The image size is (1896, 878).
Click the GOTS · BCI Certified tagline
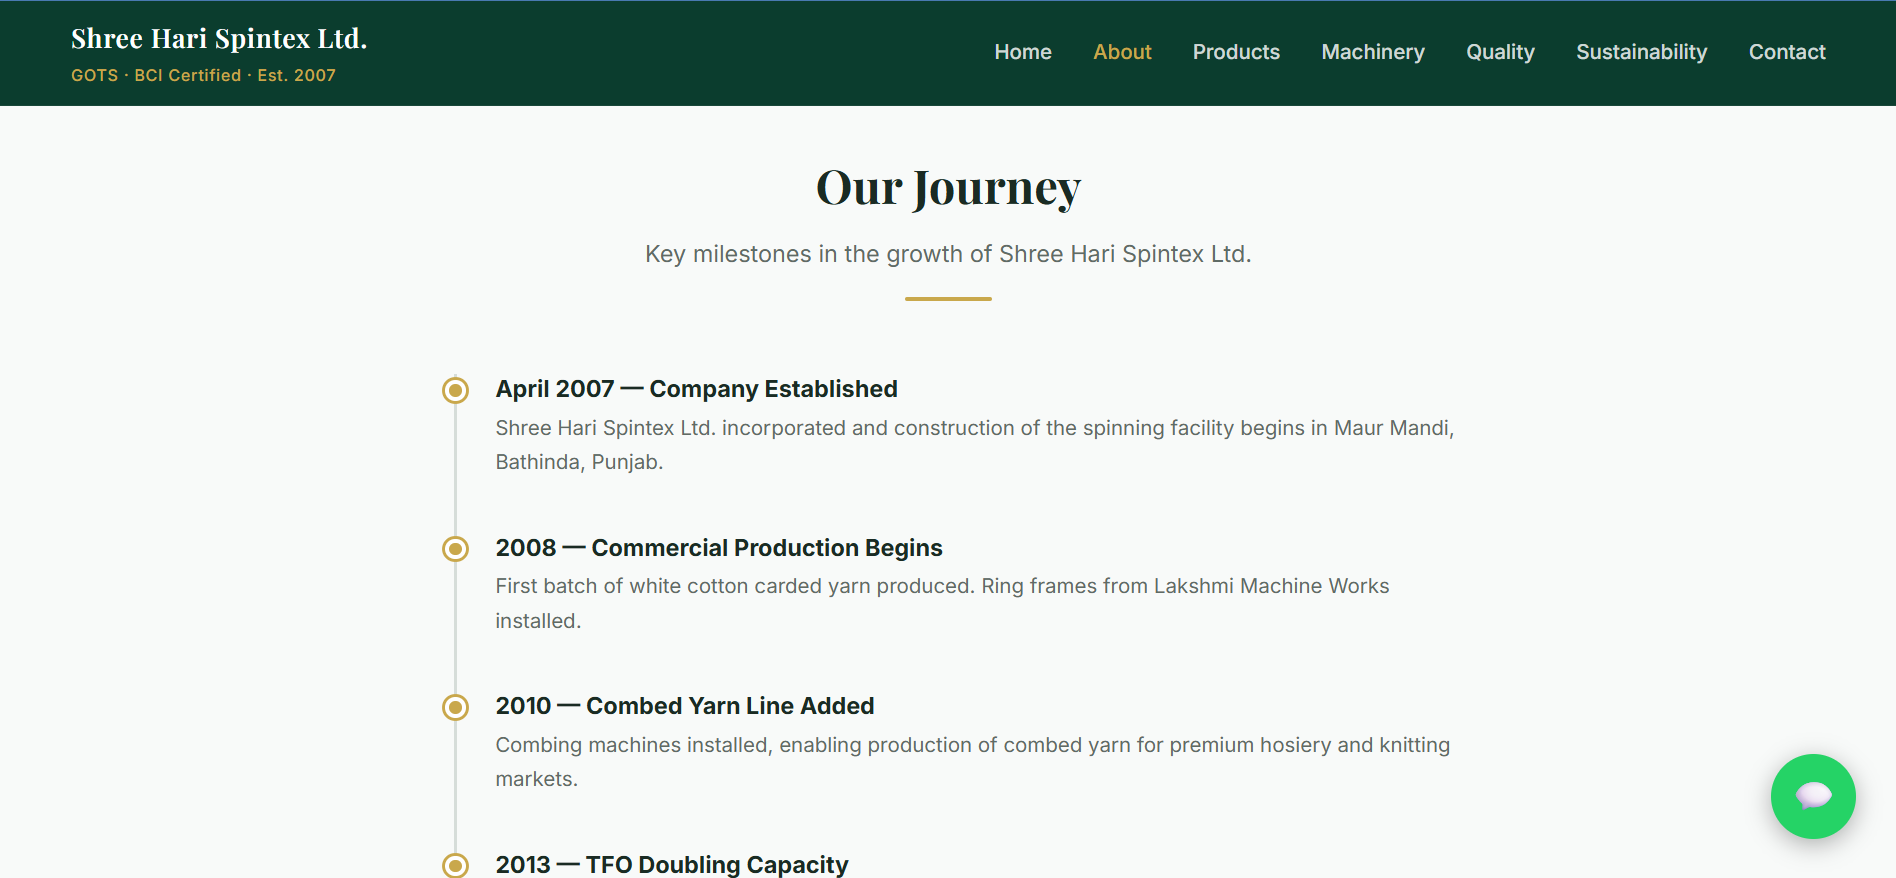tap(203, 75)
